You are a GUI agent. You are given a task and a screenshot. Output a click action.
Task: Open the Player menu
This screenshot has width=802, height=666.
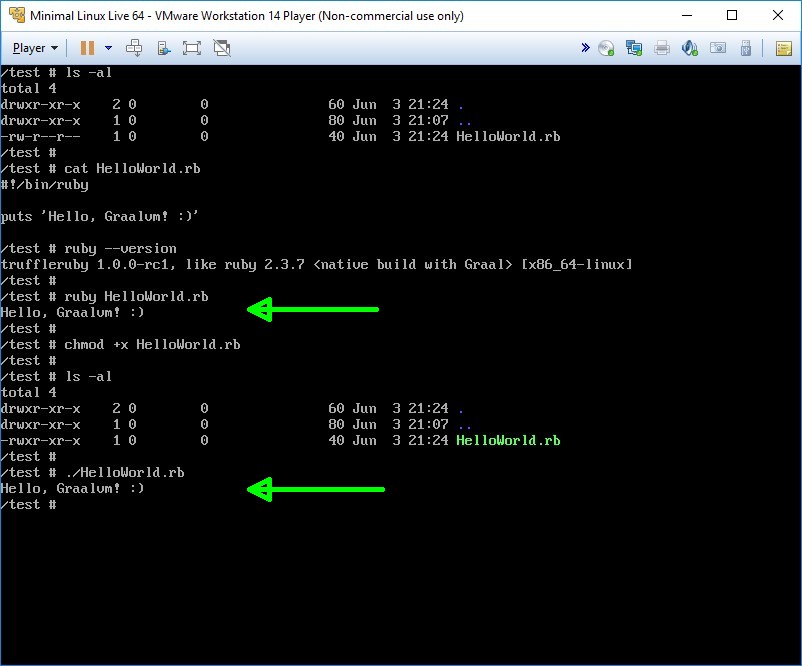(35, 48)
